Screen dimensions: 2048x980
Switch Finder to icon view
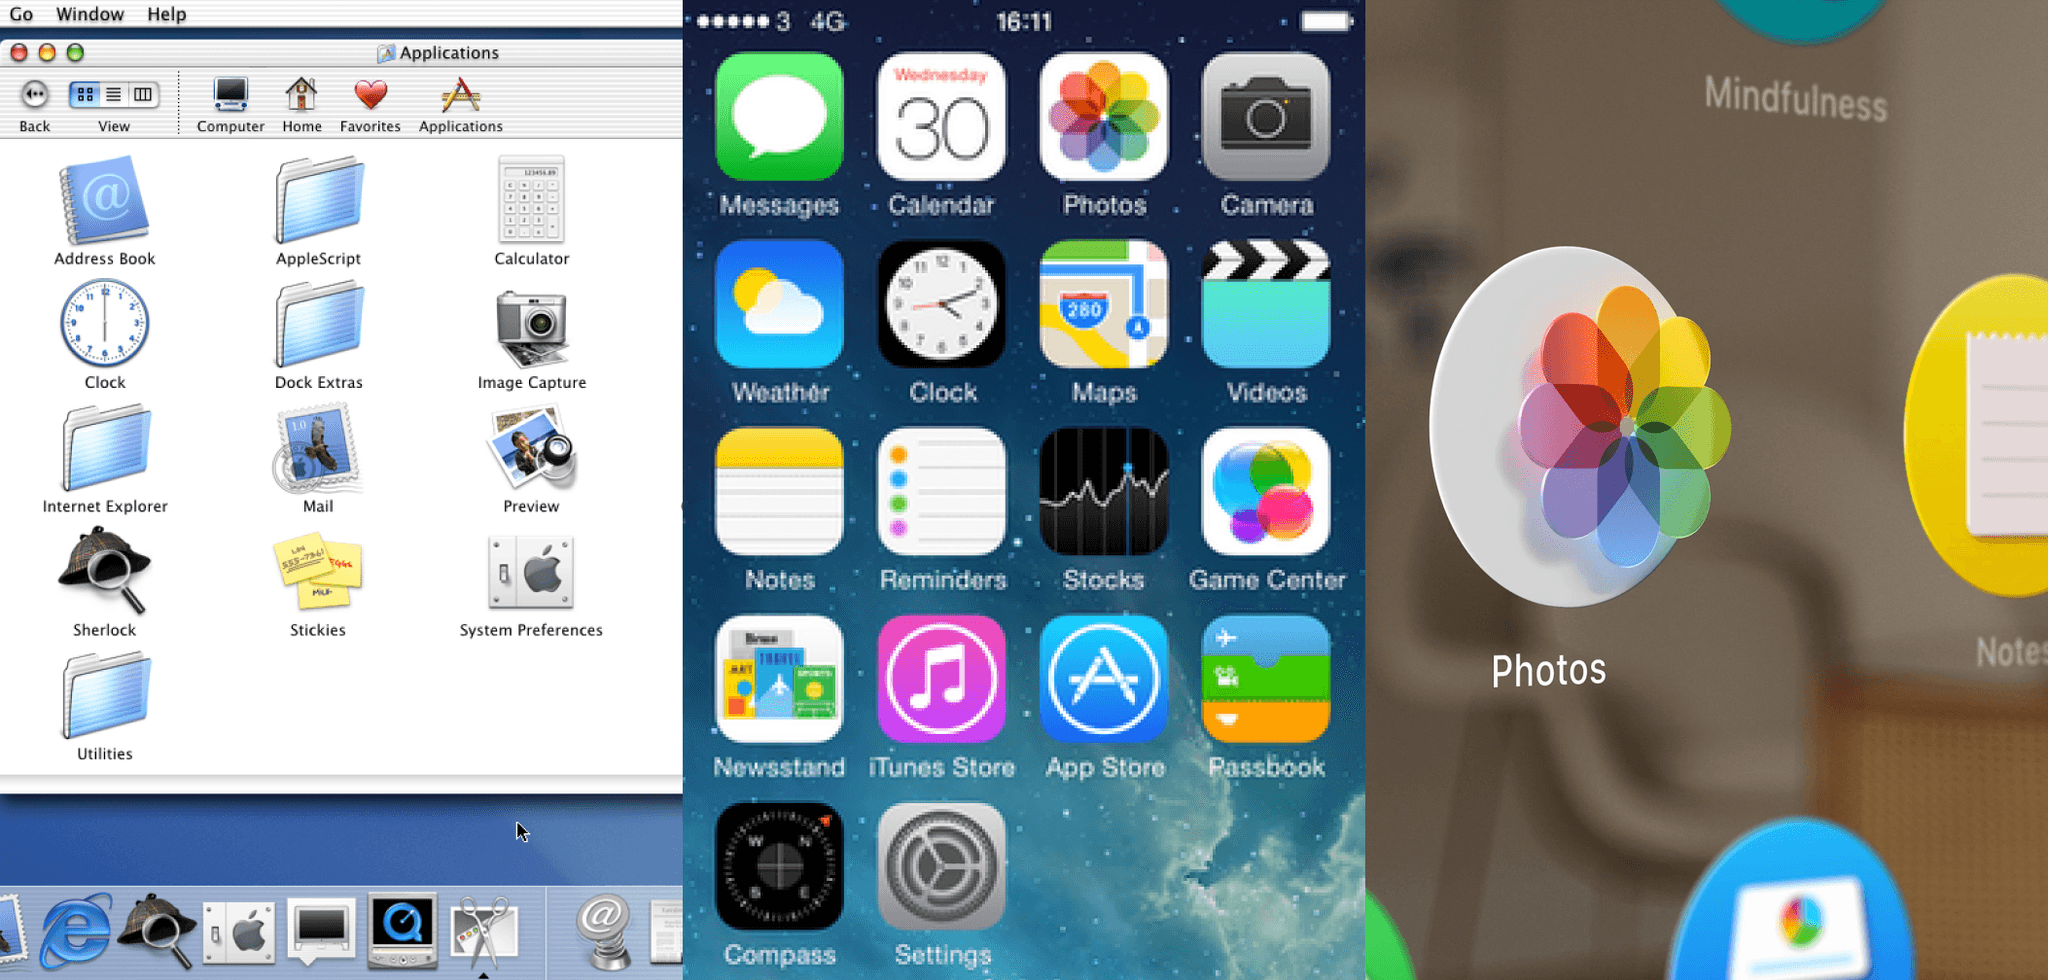click(x=85, y=95)
